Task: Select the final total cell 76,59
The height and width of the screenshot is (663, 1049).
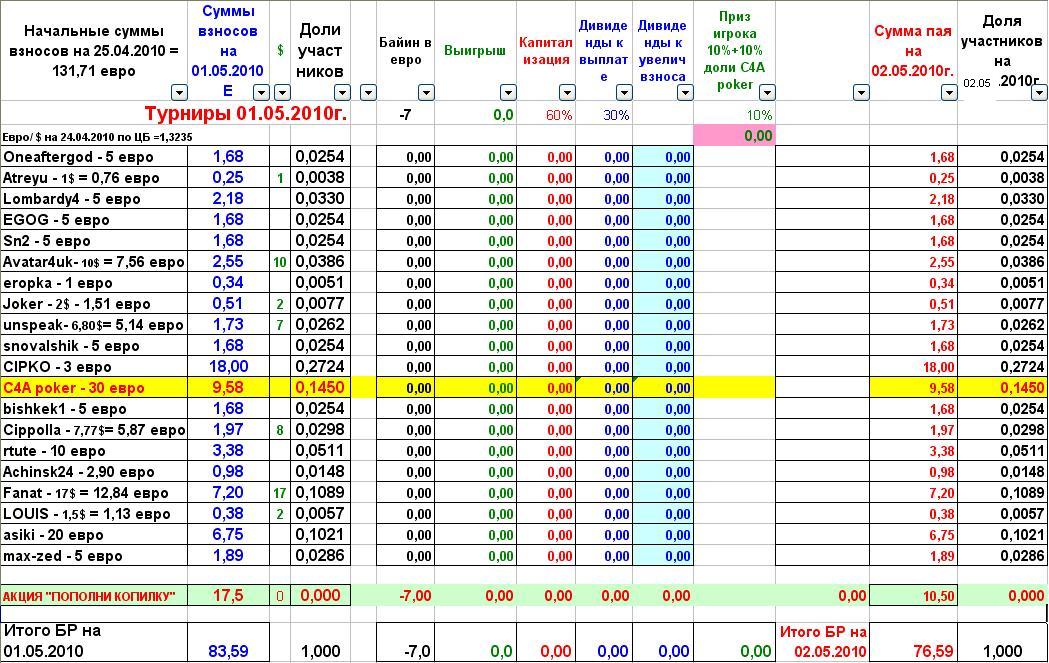Action: click(932, 651)
